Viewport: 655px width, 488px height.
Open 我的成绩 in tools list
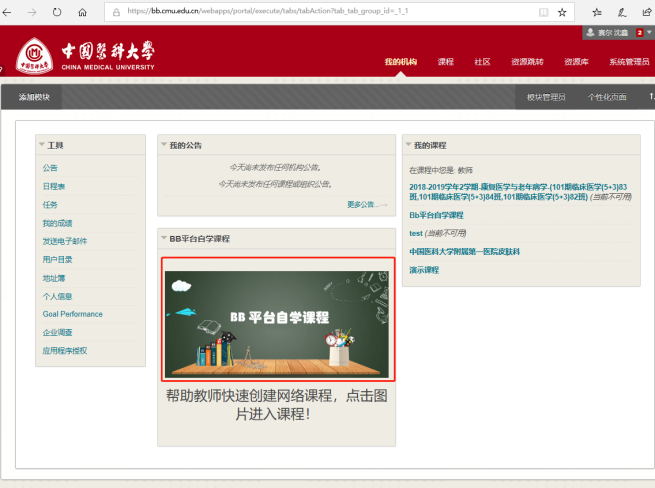click(x=57, y=223)
